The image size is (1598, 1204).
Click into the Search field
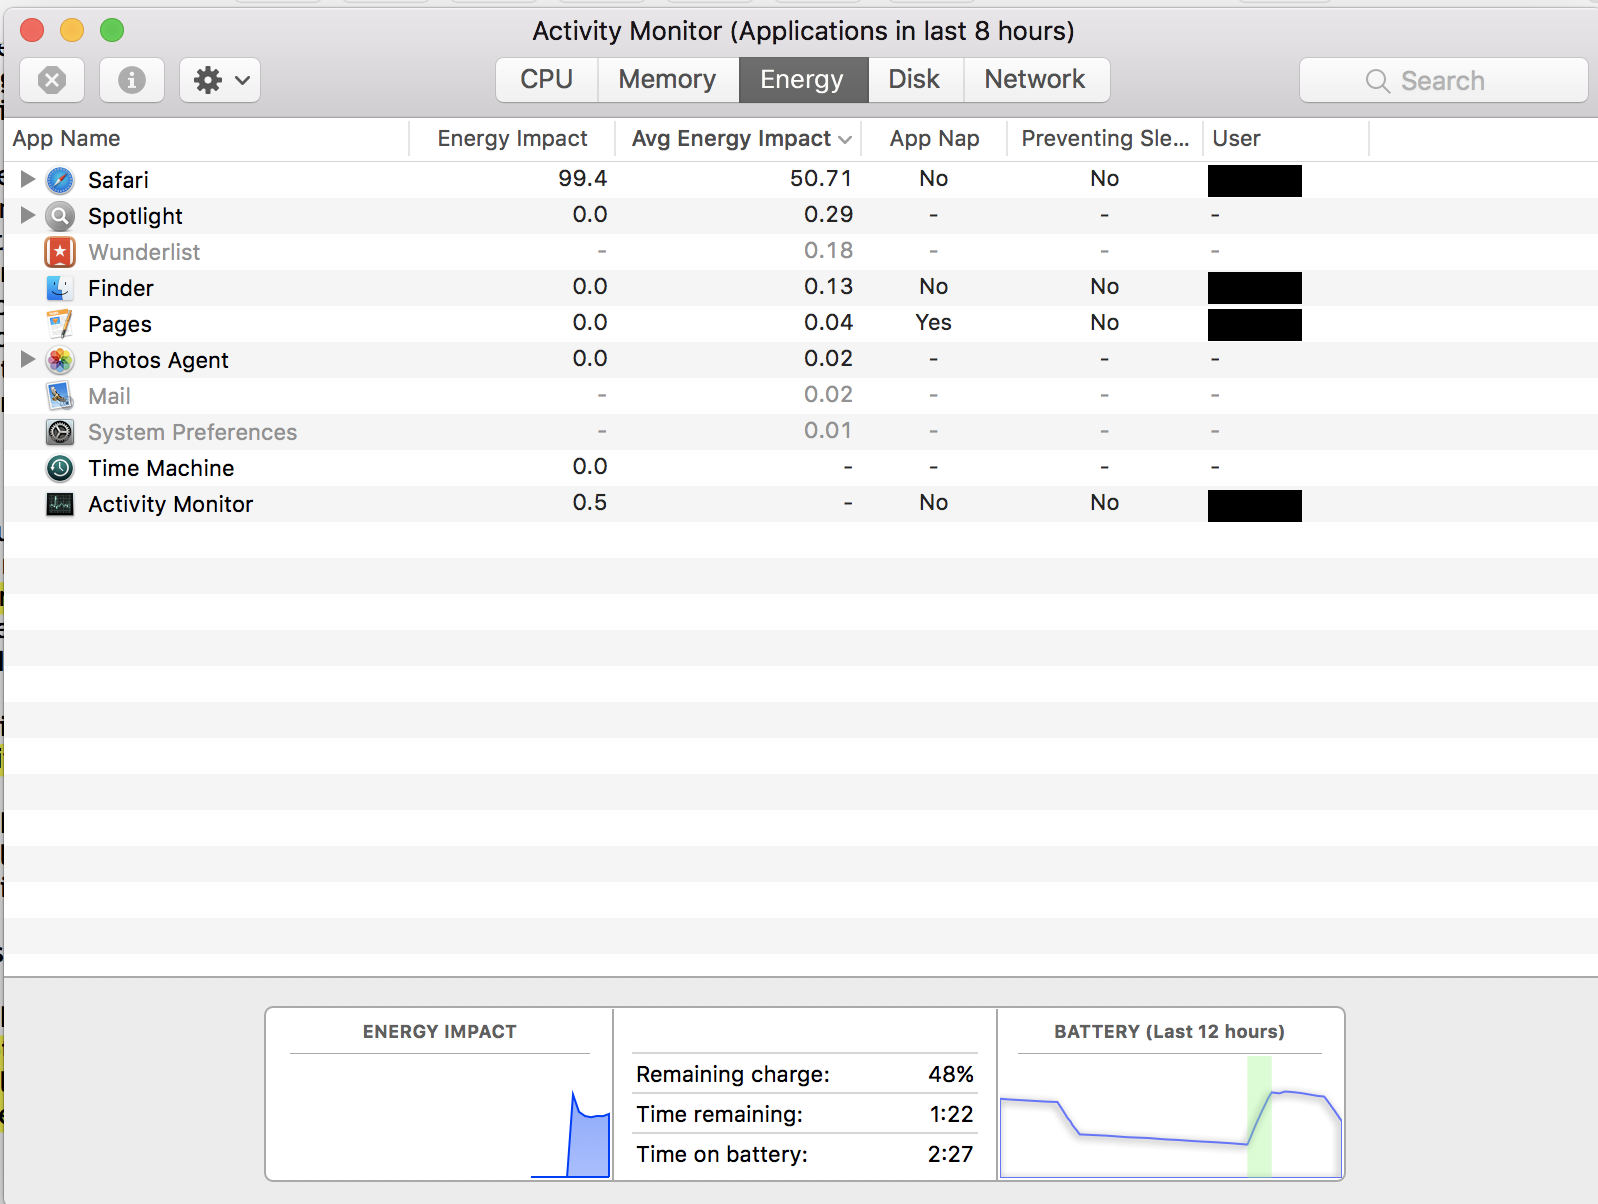(x=1443, y=80)
